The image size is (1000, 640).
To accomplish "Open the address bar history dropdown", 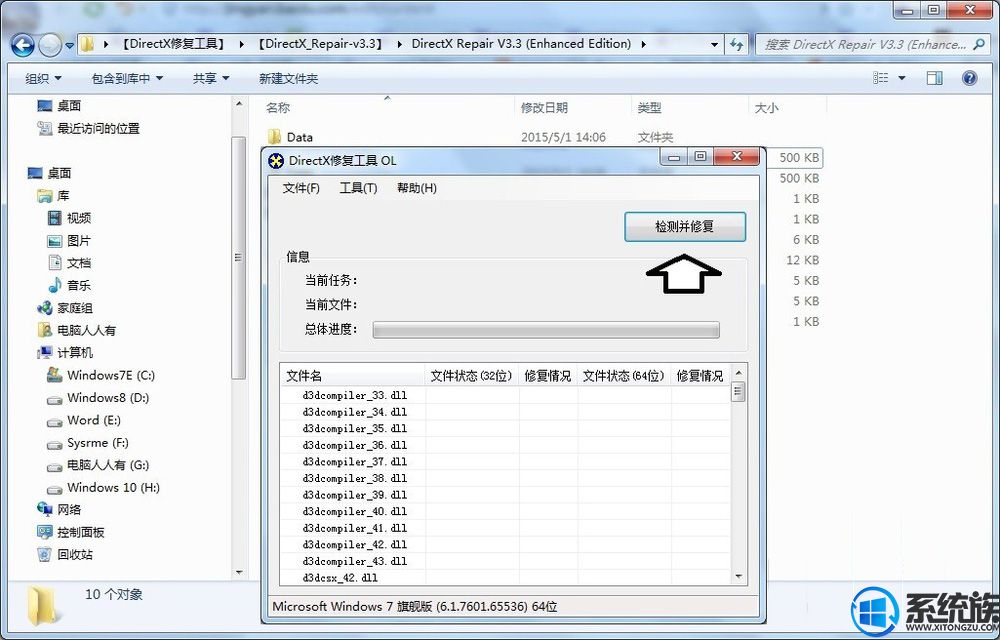I will [715, 45].
